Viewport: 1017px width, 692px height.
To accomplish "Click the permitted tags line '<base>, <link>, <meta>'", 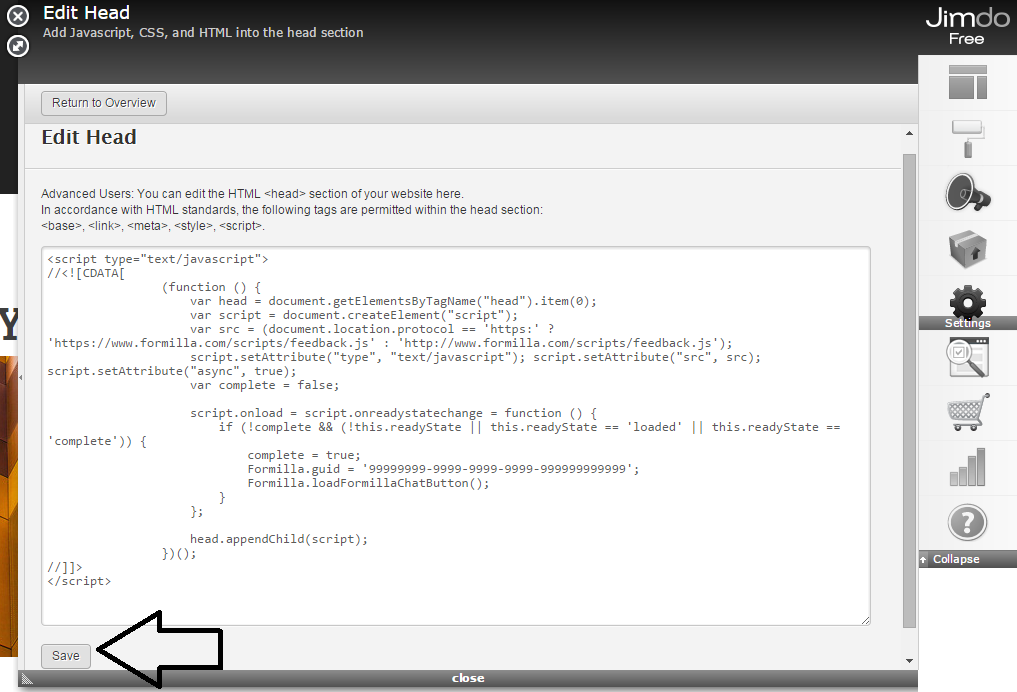I will pyautogui.click(x=153, y=226).
